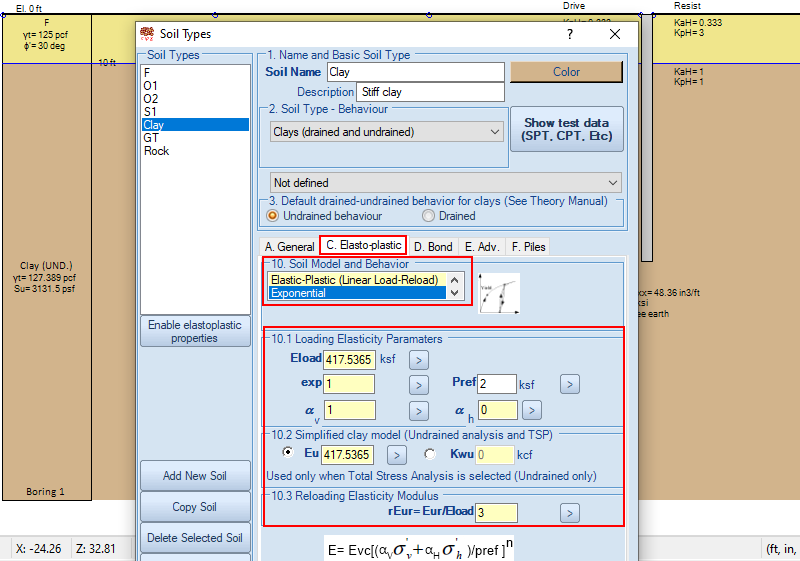Open the help question mark button

click(569, 34)
